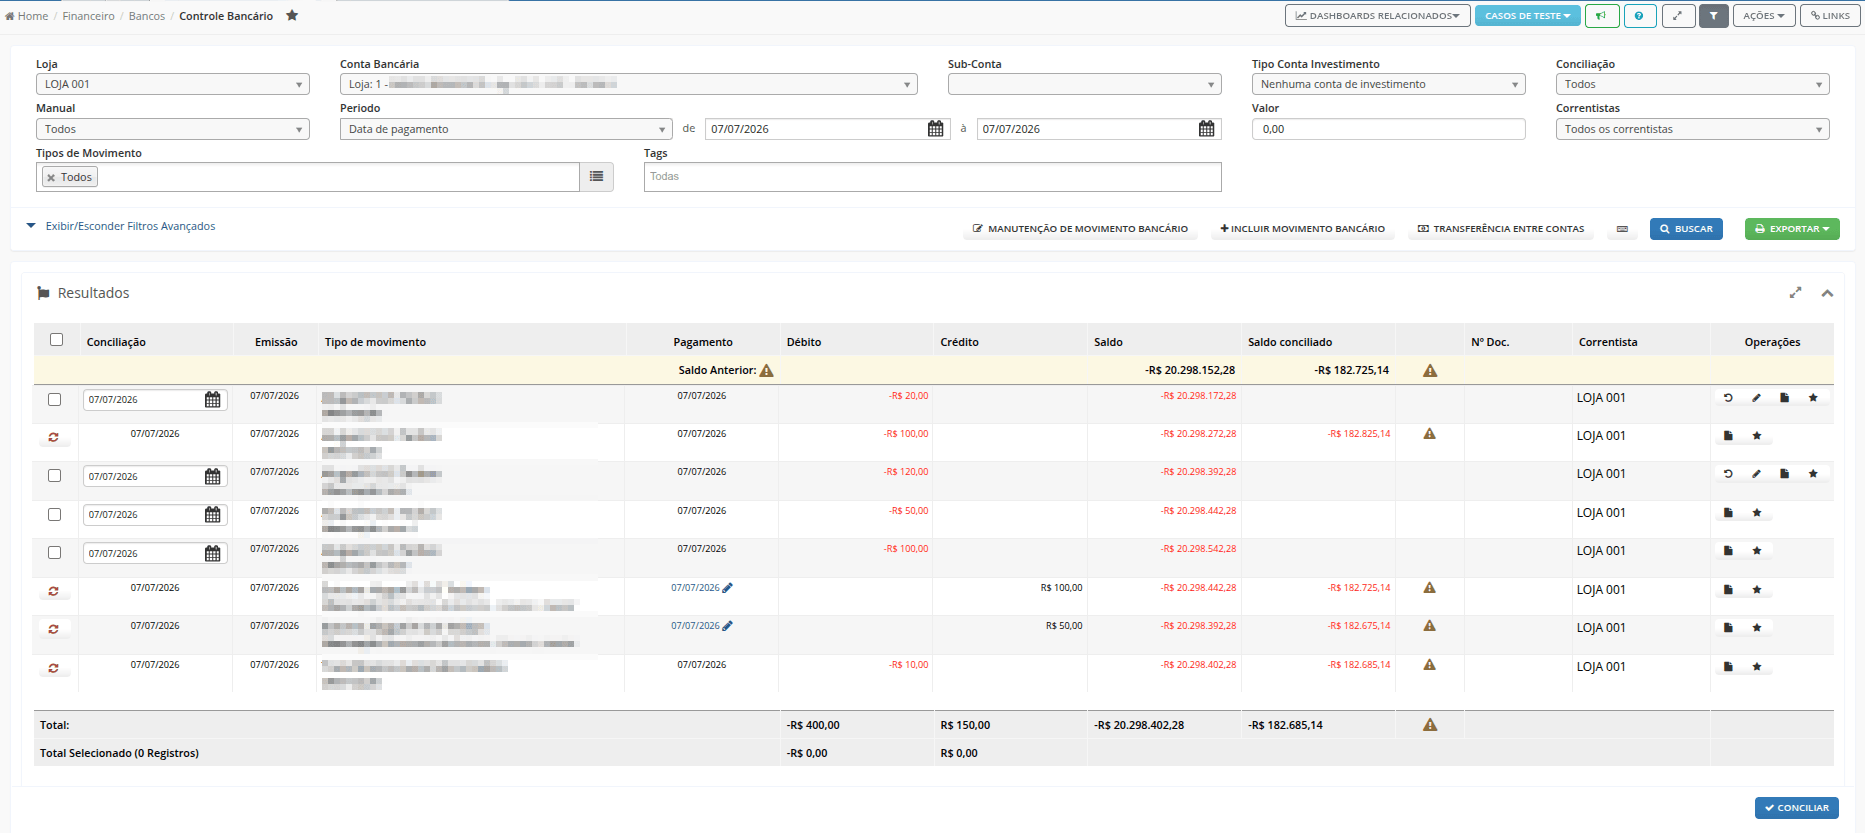Click the refresh icon on the R$ 10,00 debit row

click(54, 668)
